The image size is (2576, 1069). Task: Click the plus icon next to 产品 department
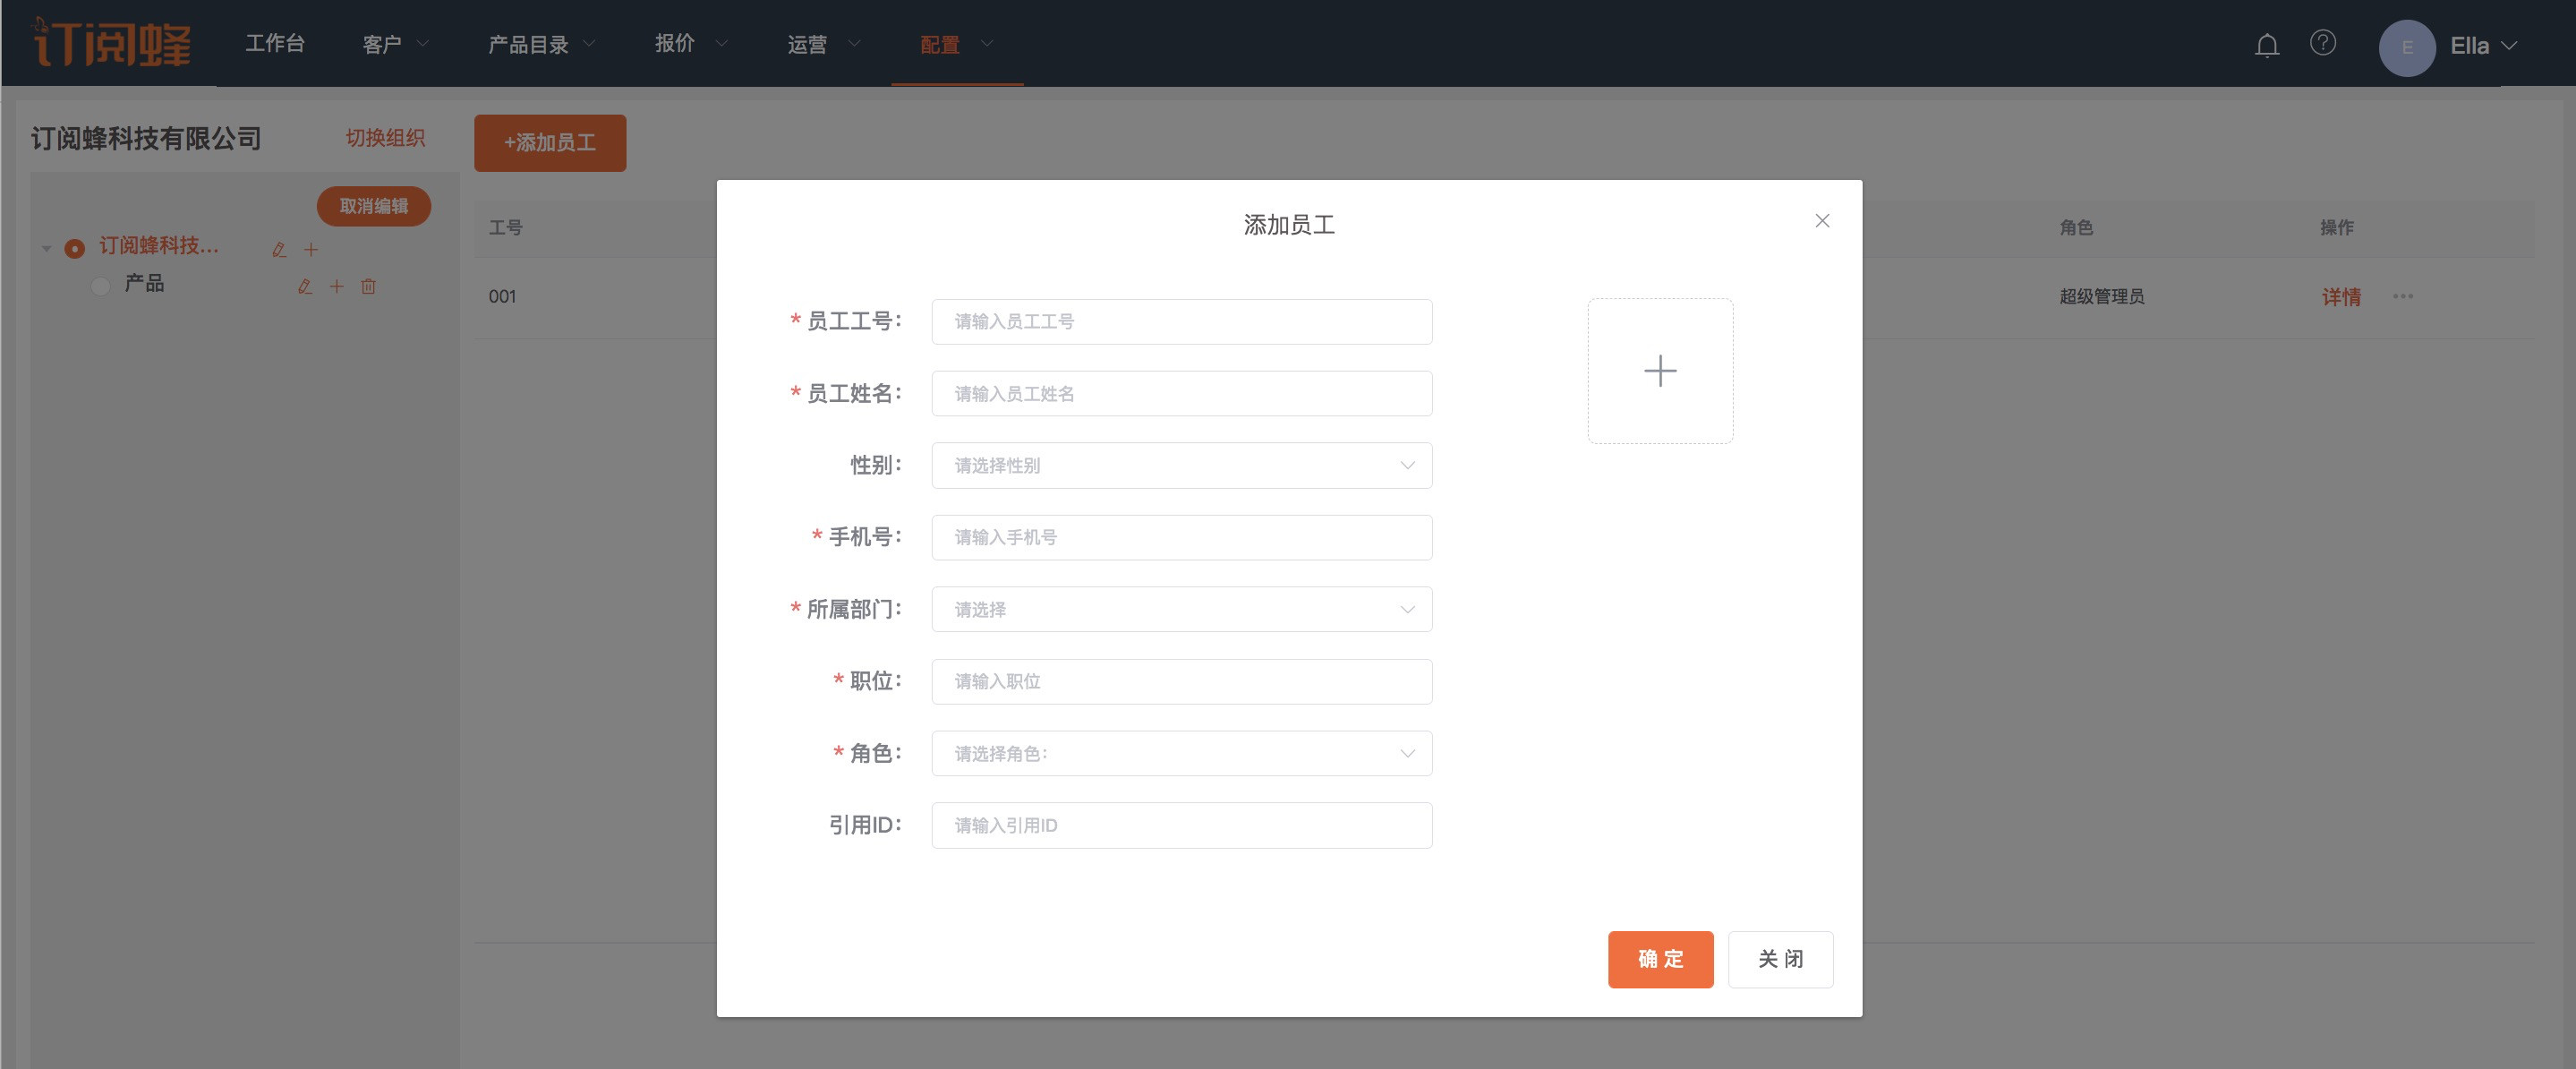(337, 287)
